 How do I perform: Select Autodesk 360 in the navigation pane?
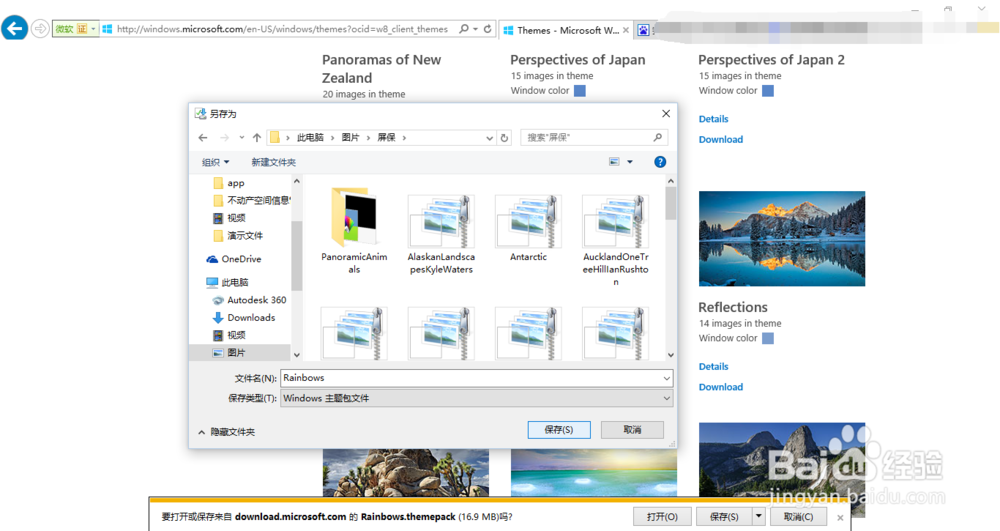(x=249, y=300)
